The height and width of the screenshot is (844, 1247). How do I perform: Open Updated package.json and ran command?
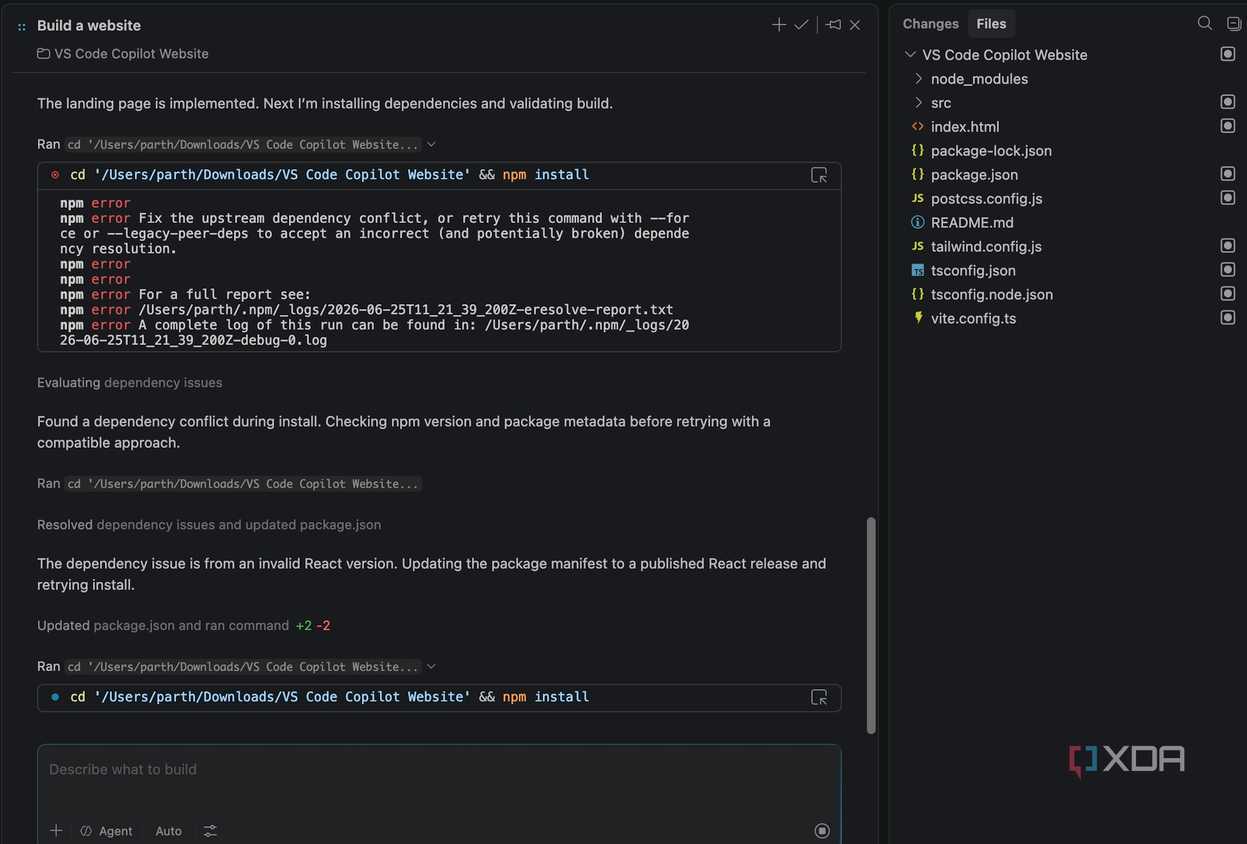tap(184, 626)
